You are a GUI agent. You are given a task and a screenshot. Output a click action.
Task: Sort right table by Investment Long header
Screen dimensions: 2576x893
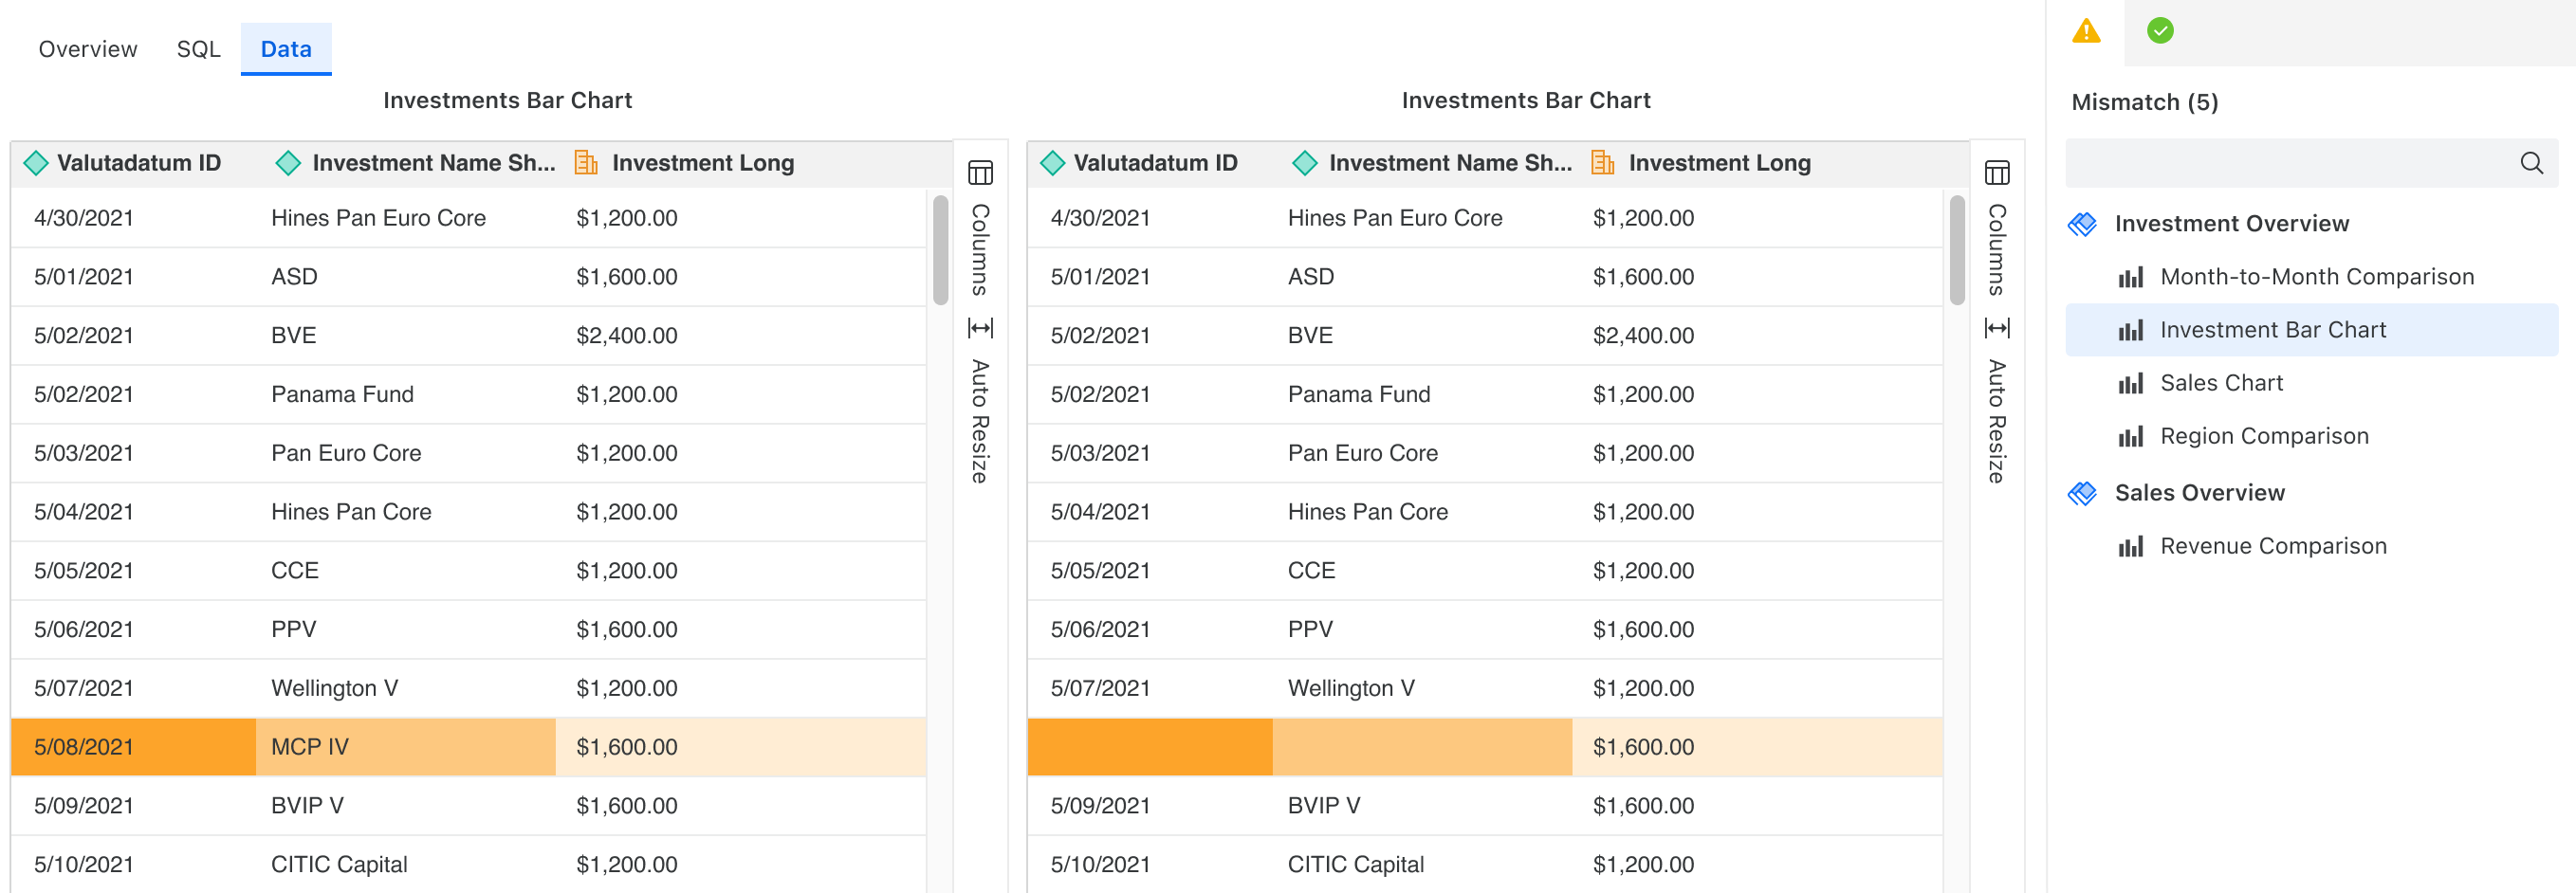(1718, 163)
